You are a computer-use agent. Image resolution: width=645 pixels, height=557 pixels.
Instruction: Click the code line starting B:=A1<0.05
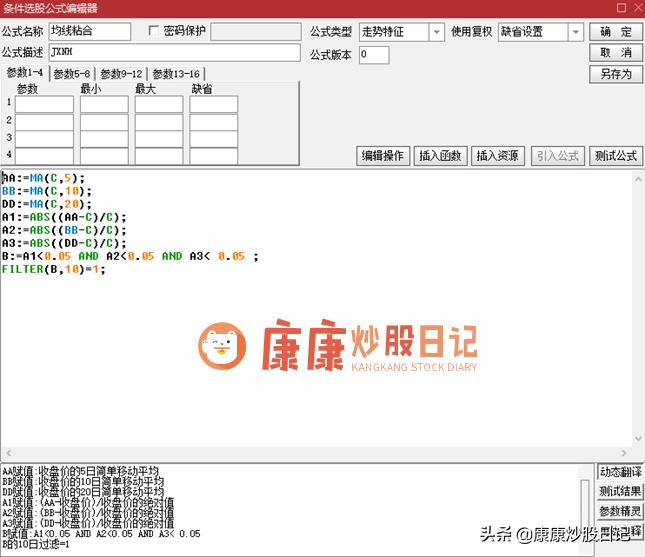tap(130, 256)
